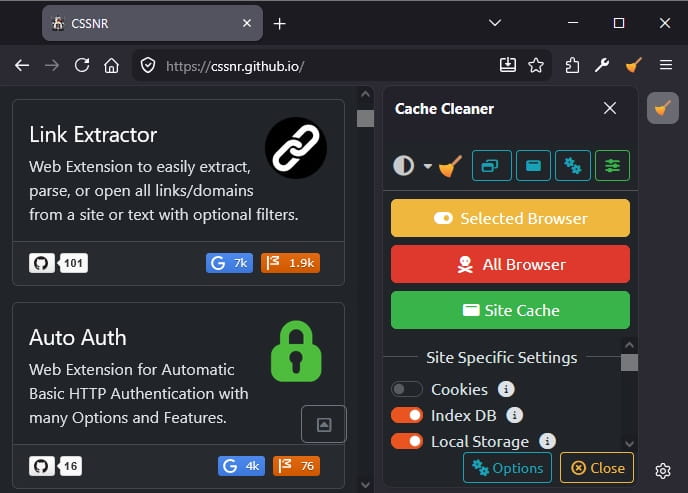Image resolution: width=688 pixels, height=493 pixels.
Task: Click the broom icon in Cache Cleaner panel
Action: click(450, 166)
